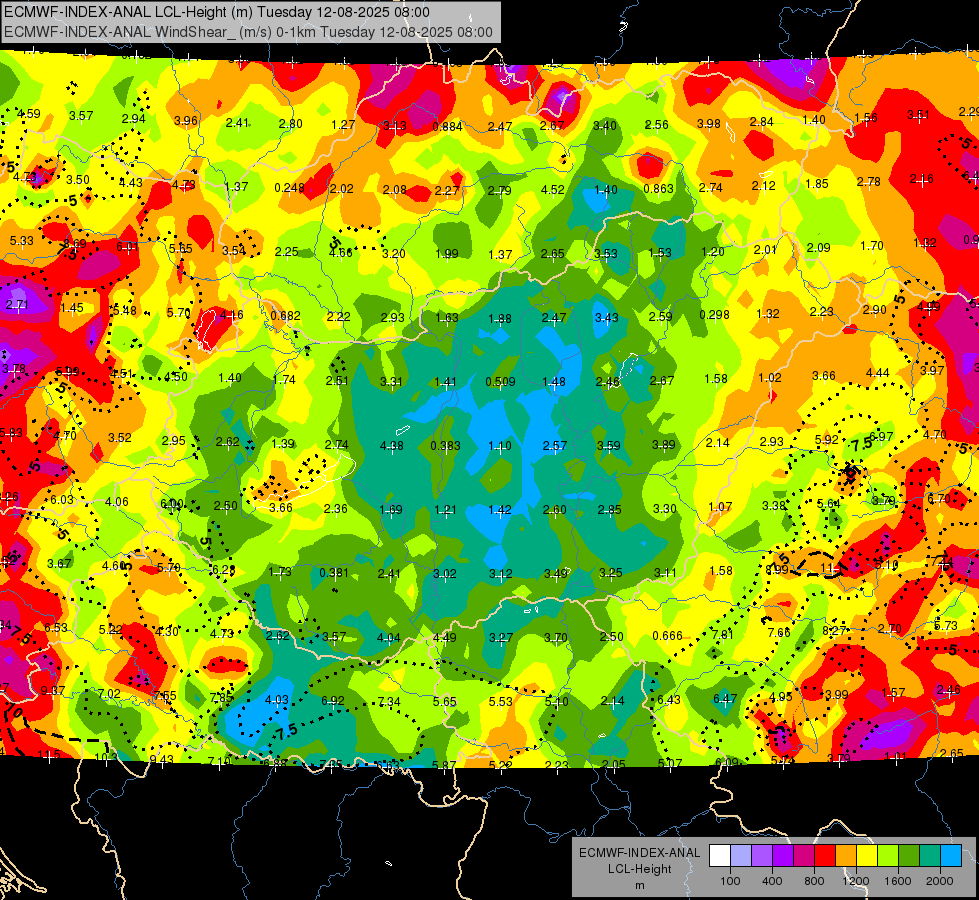Click the wind shear value 4.03
Image resolution: width=979 pixels, height=900 pixels.
pyautogui.click(x=277, y=700)
